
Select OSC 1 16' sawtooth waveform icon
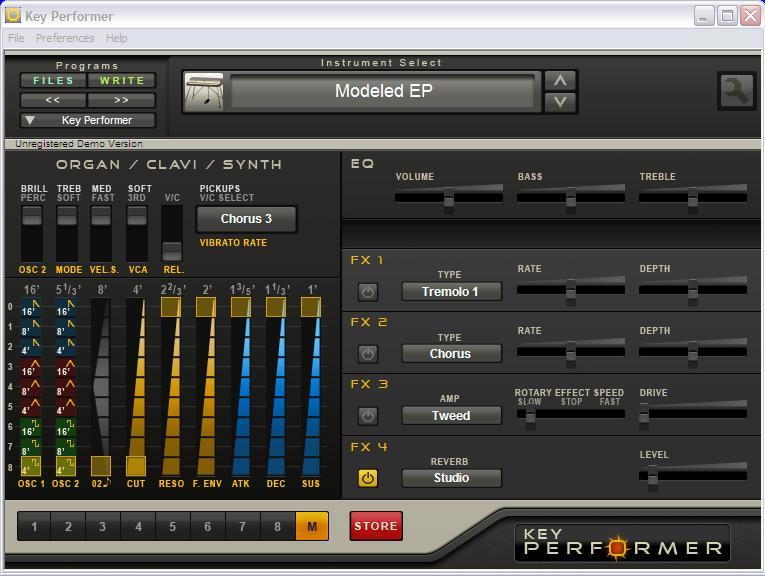31,308
